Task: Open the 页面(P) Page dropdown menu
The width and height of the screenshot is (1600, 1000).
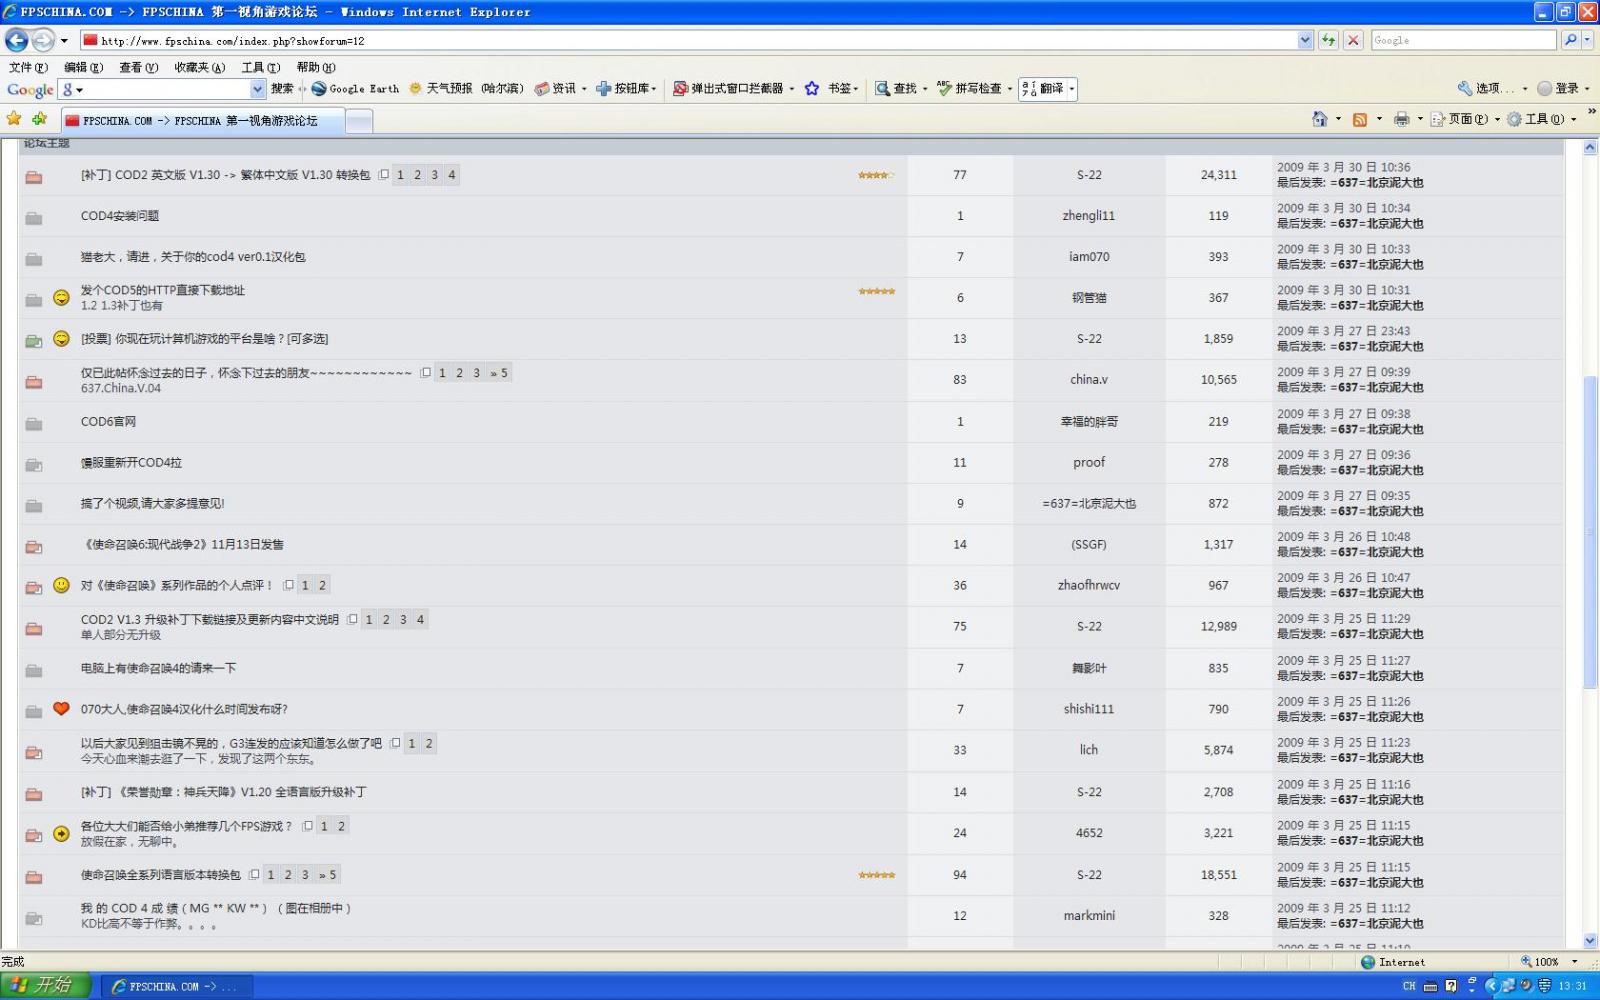Action: pyautogui.click(x=1465, y=119)
